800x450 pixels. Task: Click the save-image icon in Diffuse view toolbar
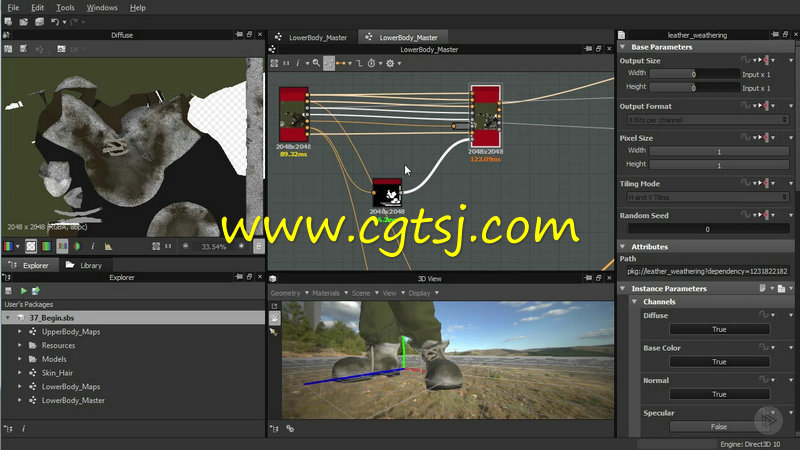23,49
